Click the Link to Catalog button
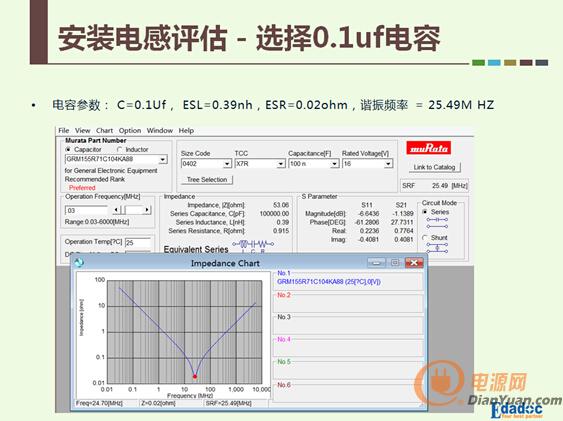Viewport: 563px width, 421px height. 434,167
